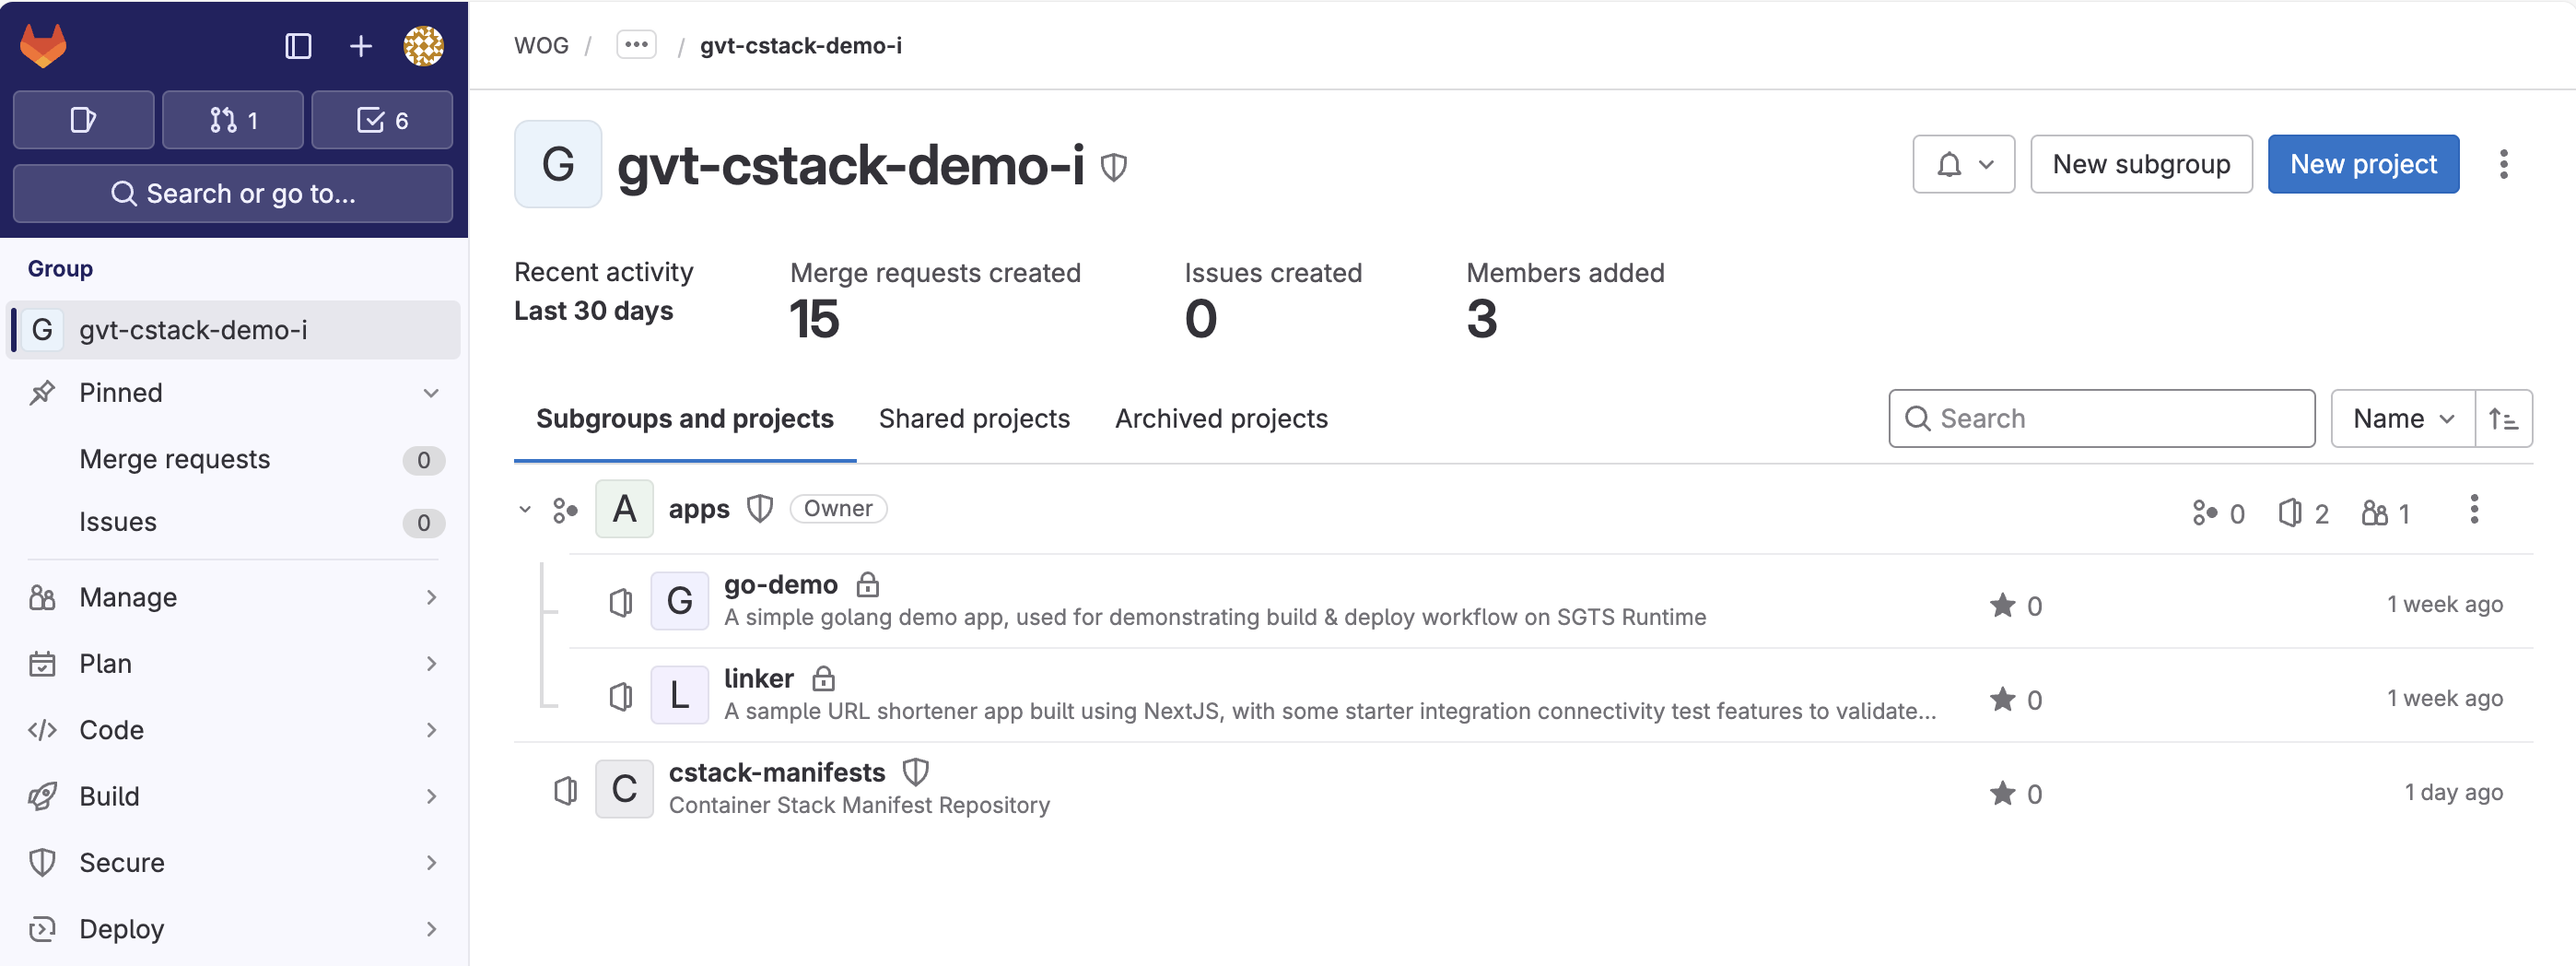
Task: Open the assigned issues icon in sidebar
Action: point(83,119)
